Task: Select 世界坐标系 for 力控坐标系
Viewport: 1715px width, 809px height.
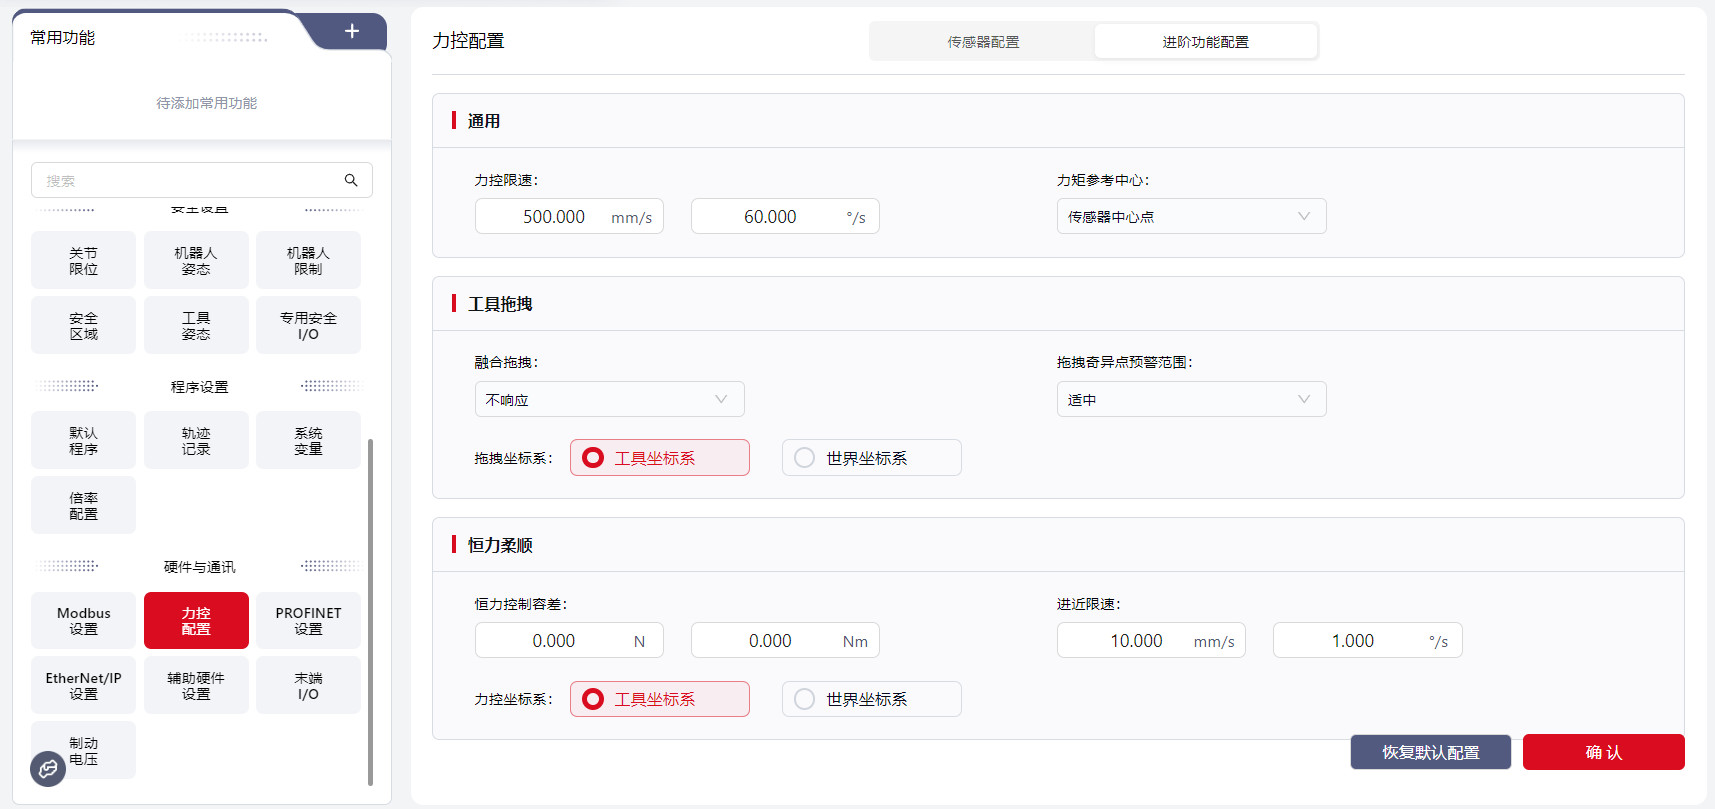Action: (x=871, y=699)
